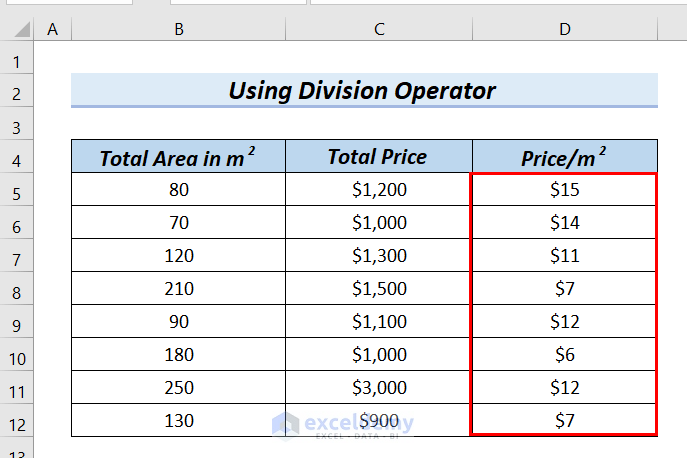
Task: Click the "Using Division Operator" title cell
Action: pyautogui.click(x=364, y=90)
